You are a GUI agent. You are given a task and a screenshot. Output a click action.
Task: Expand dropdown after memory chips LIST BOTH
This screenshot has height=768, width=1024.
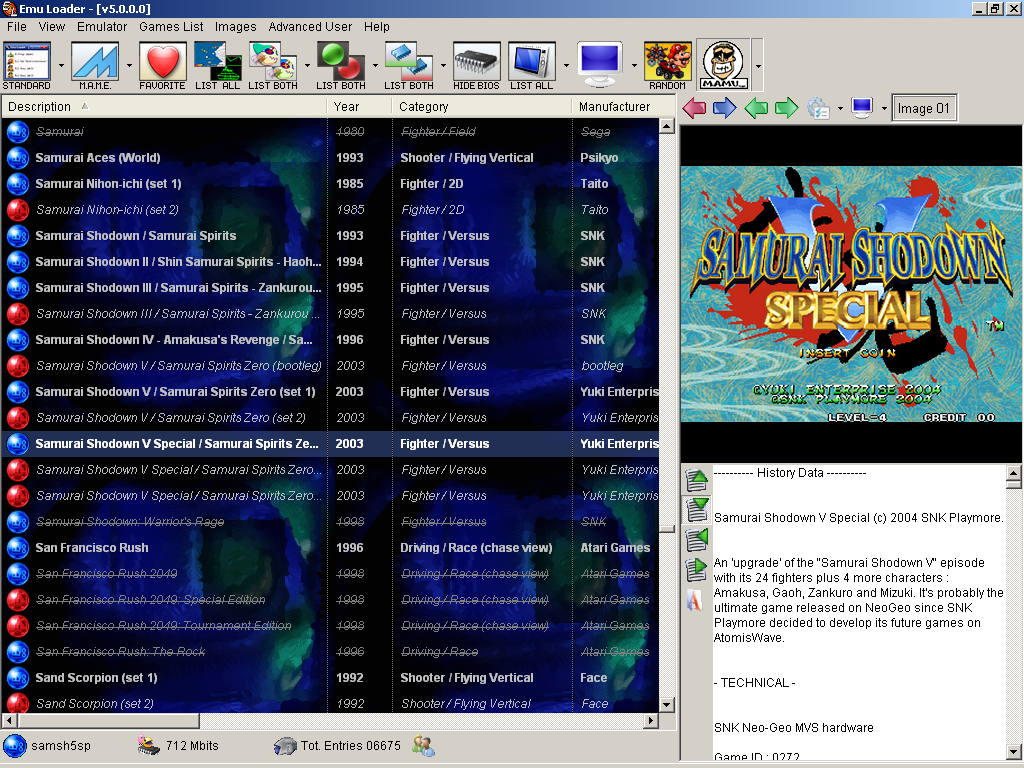tap(443, 66)
